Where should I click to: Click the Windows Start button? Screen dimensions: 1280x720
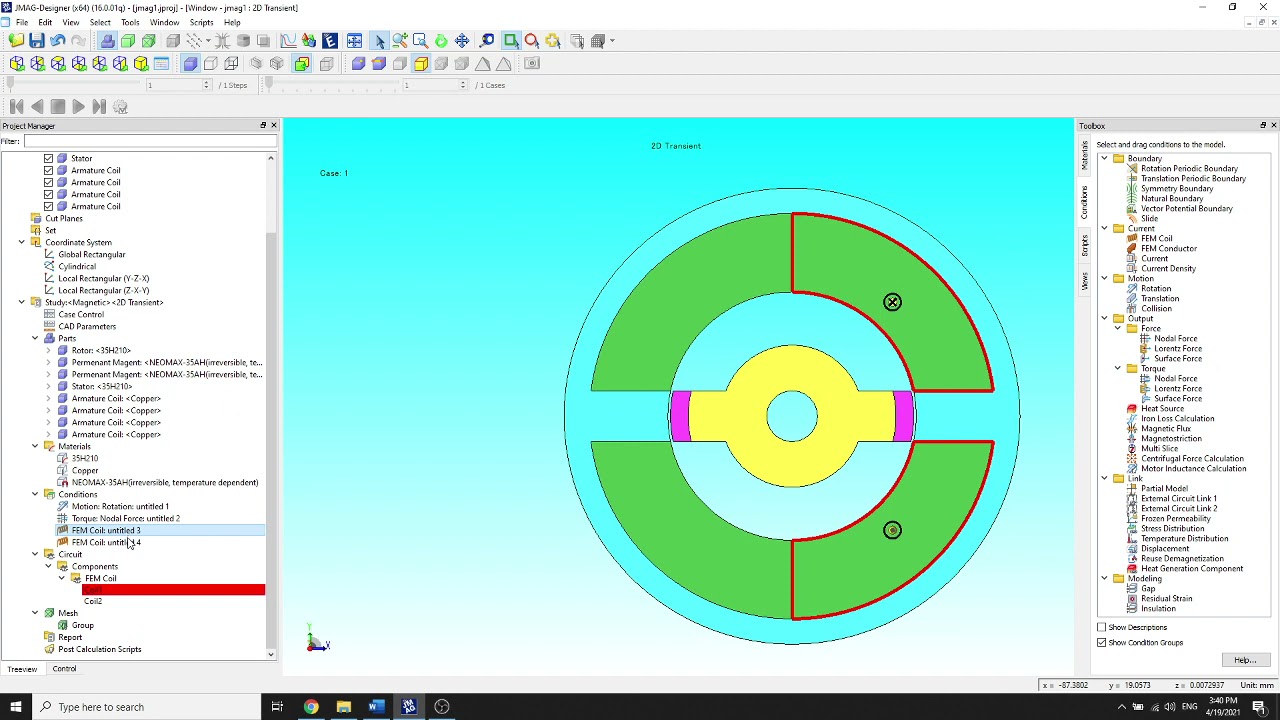15,707
